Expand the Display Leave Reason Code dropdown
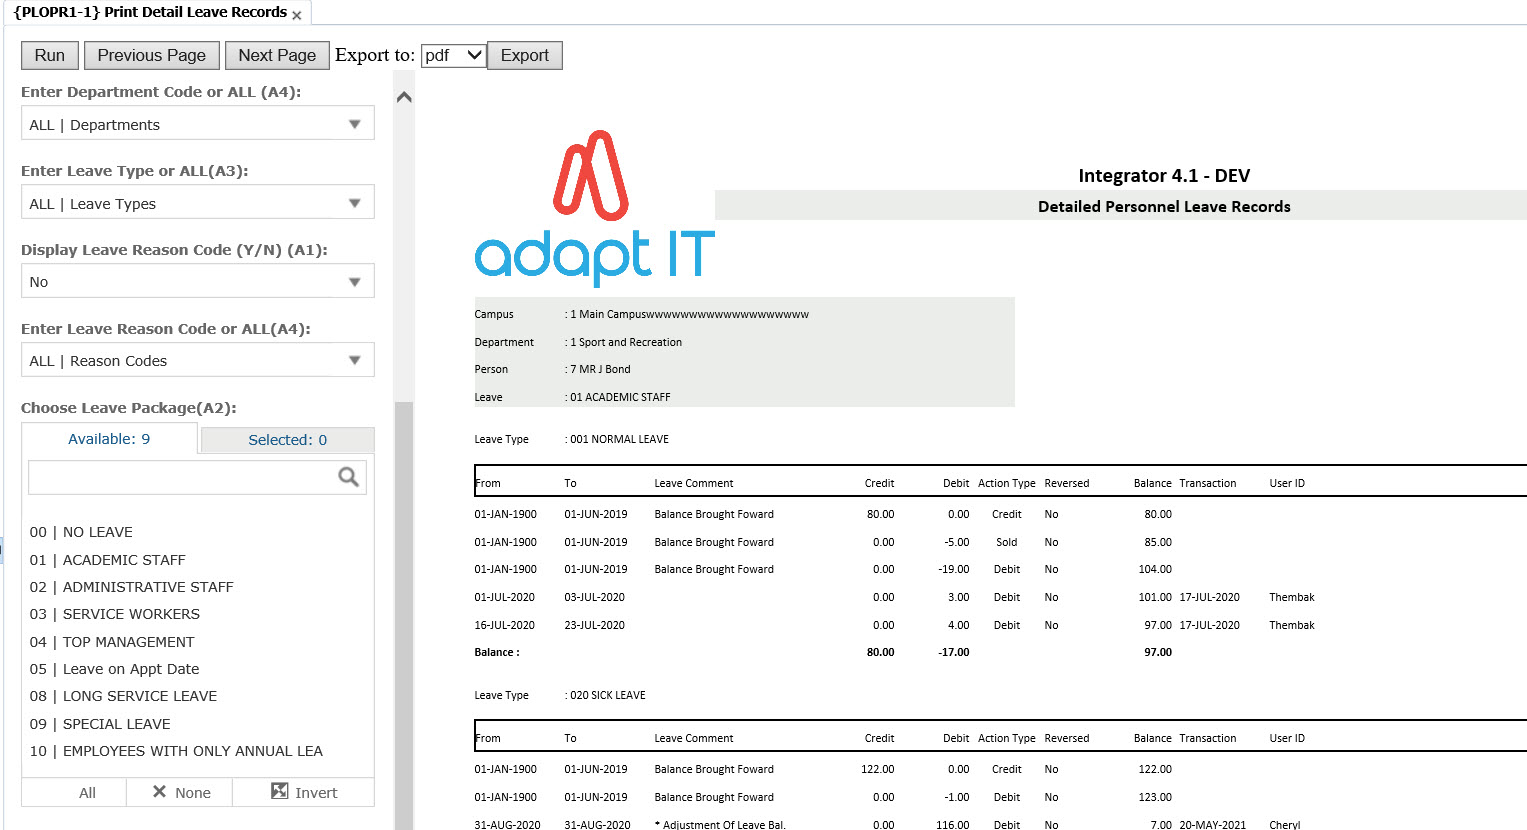Screen dimensions: 1527x830 click(197, 282)
